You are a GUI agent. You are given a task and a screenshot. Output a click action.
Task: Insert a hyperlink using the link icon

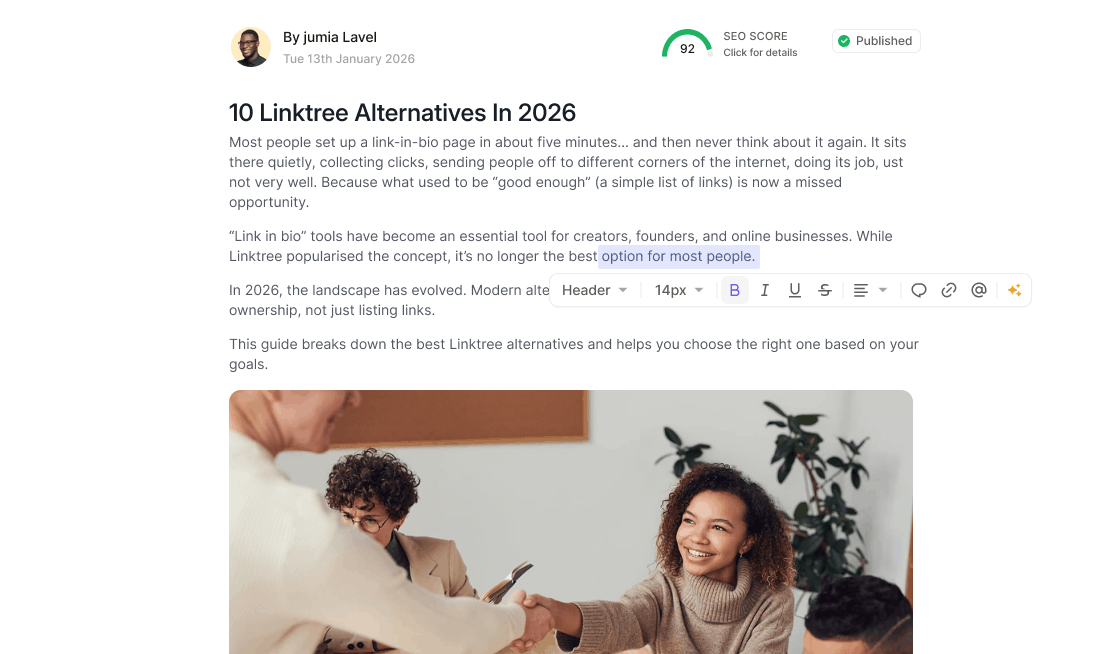(x=949, y=290)
